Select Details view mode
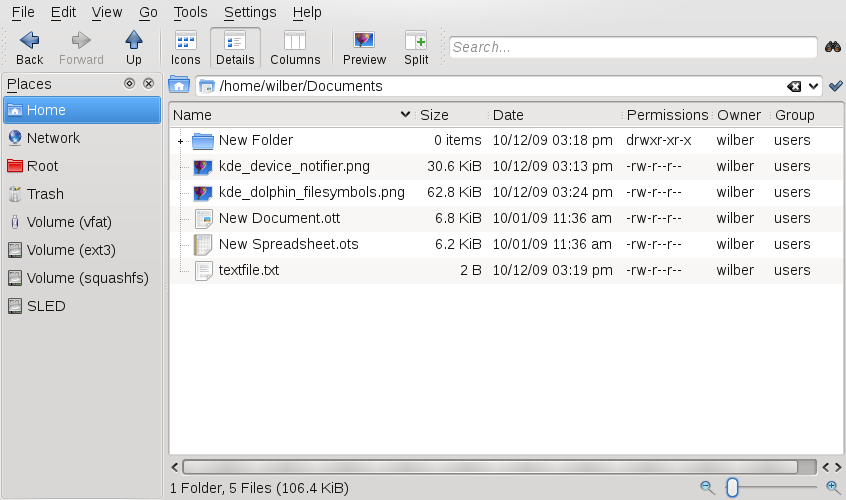This screenshot has height=500, width=846. (235, 48)
